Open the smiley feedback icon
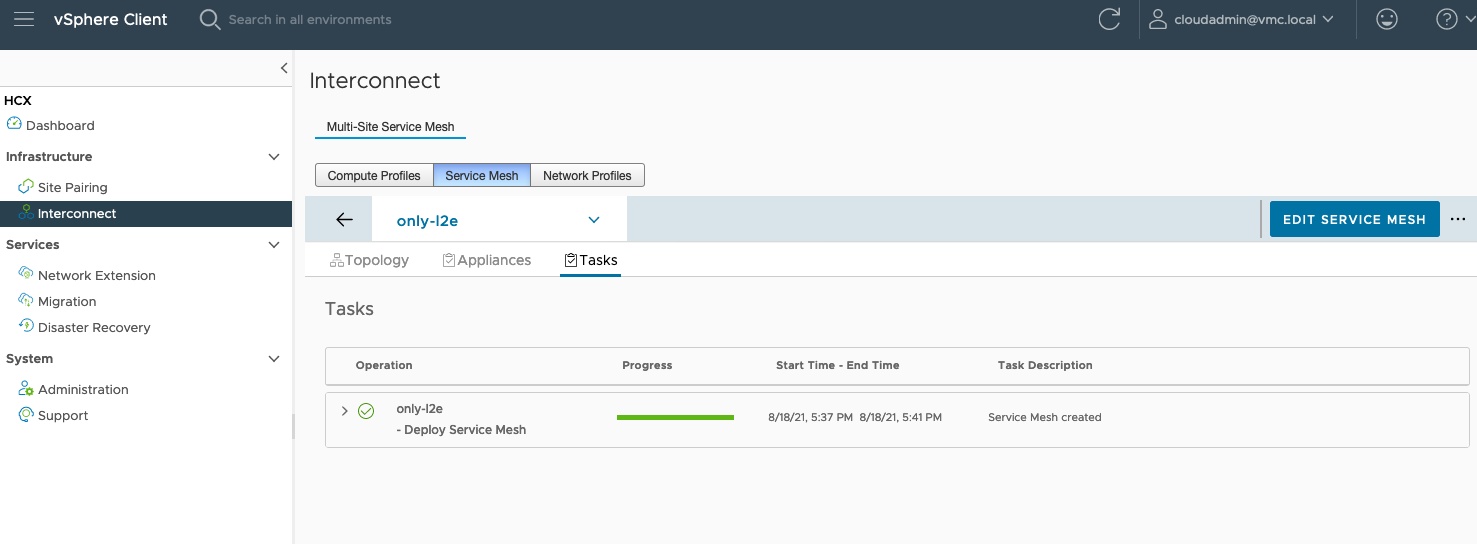The height and width of the screenshot is (544, 1477). tap(1387, 19)
